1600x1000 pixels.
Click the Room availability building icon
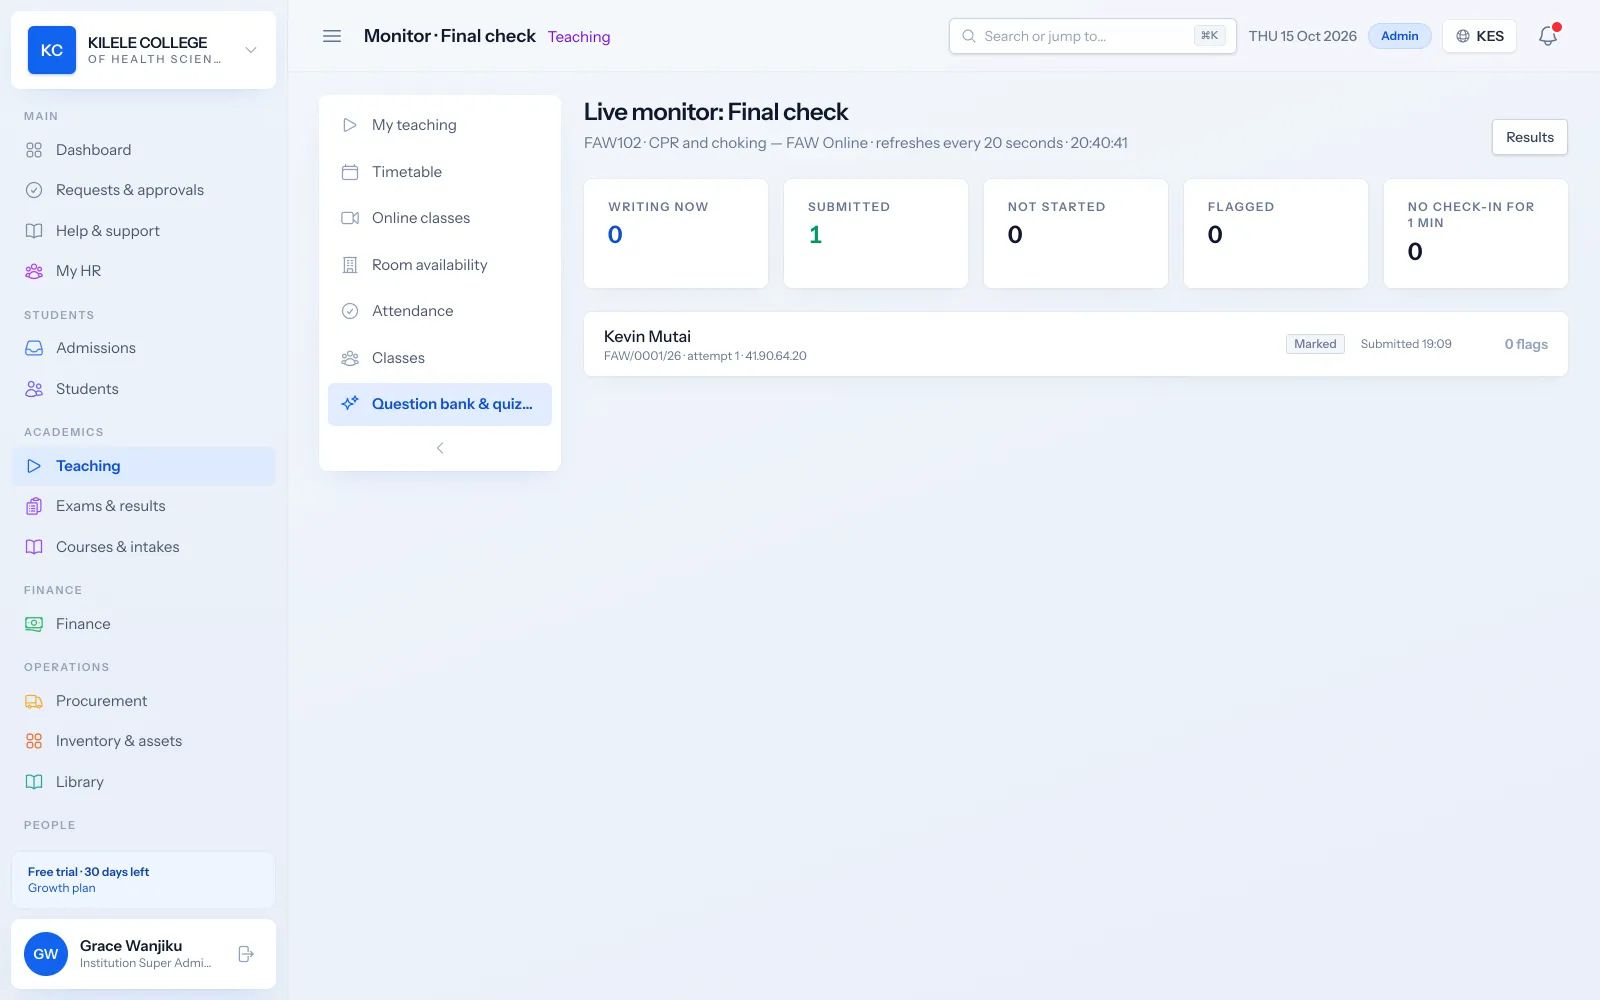[350, 265]
